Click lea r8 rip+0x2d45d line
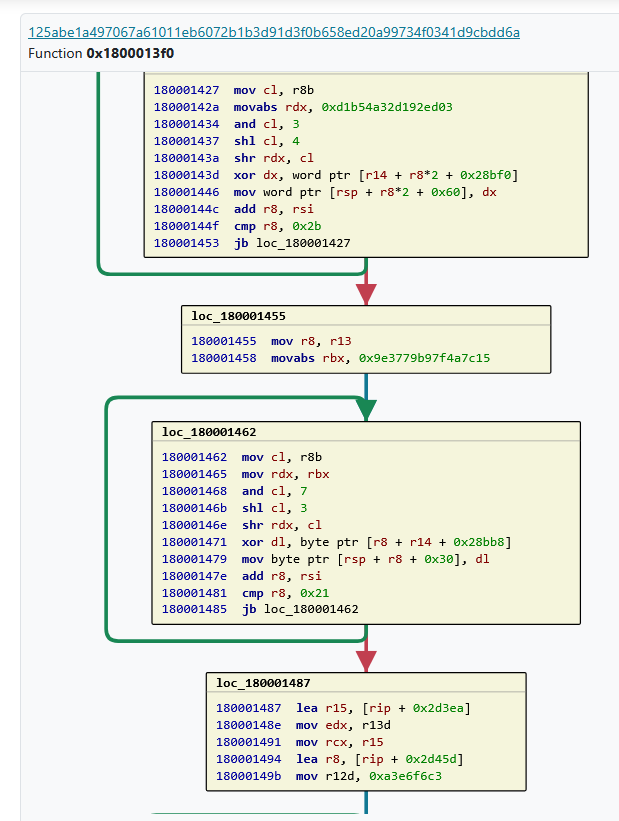Screen dimensions: 619x821 pyautogui.click(x=339, y=759)
